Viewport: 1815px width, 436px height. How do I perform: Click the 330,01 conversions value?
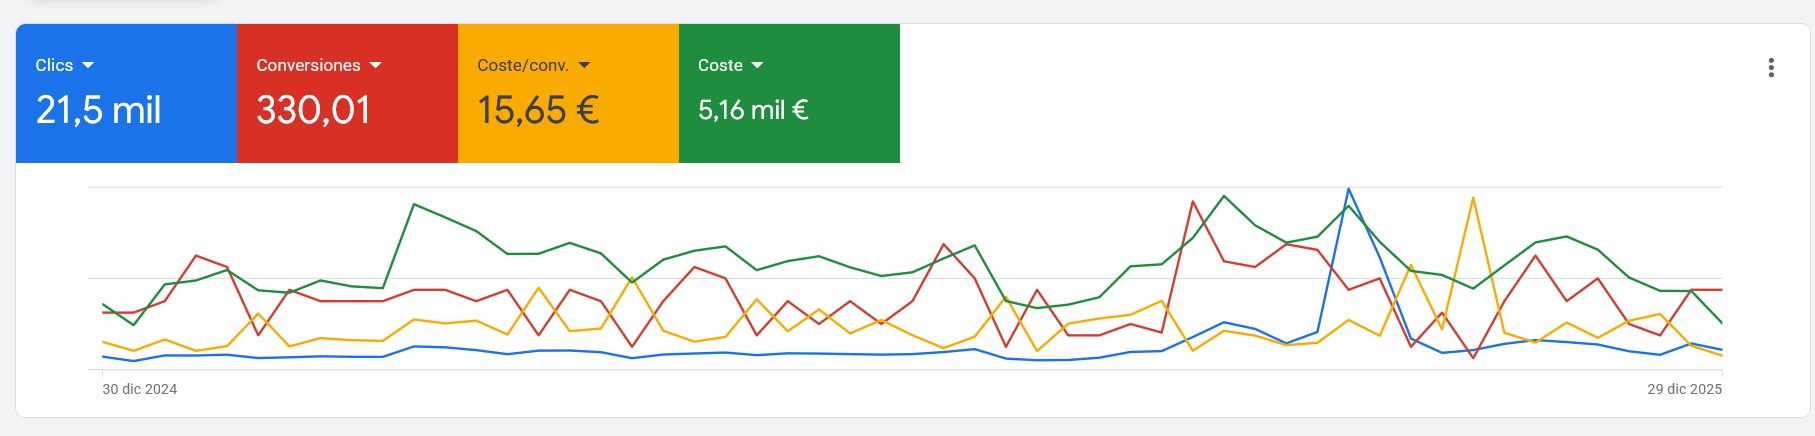tap(313, 110)
